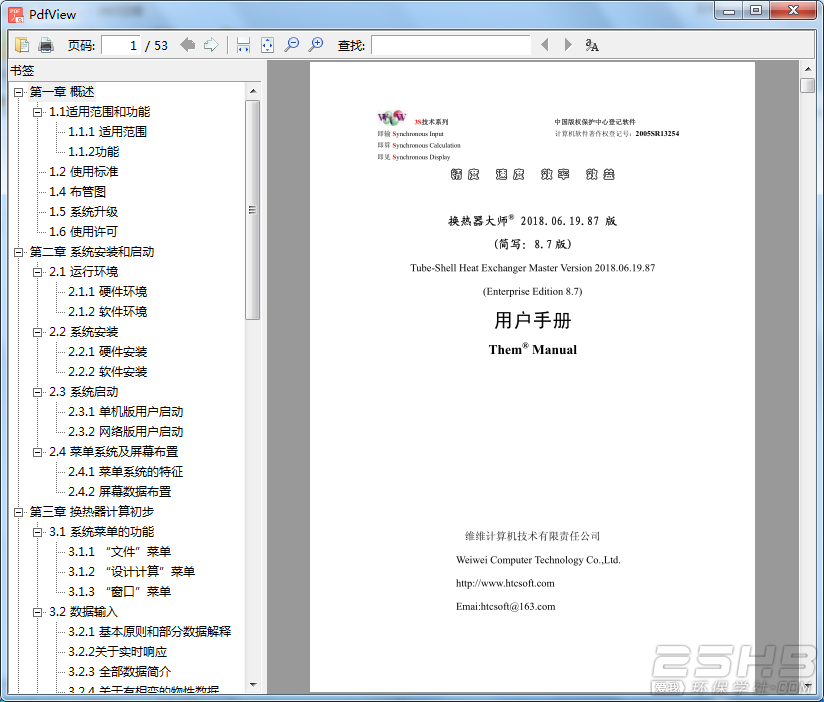The height and width of the screenshot is (702, 824).
Task: Collapse the 3.2 数据输入 node
Action: [37, 613]
